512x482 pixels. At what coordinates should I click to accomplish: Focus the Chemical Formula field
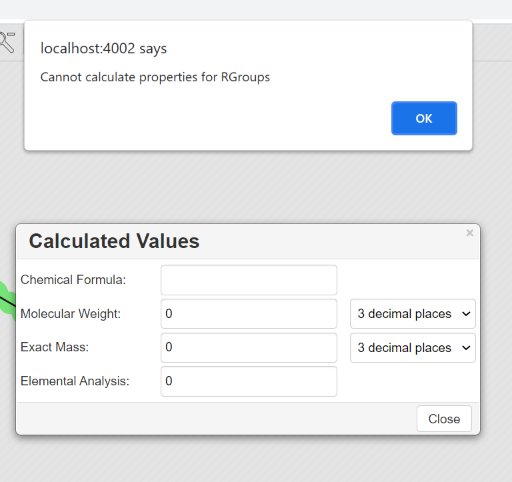point(249,280)
